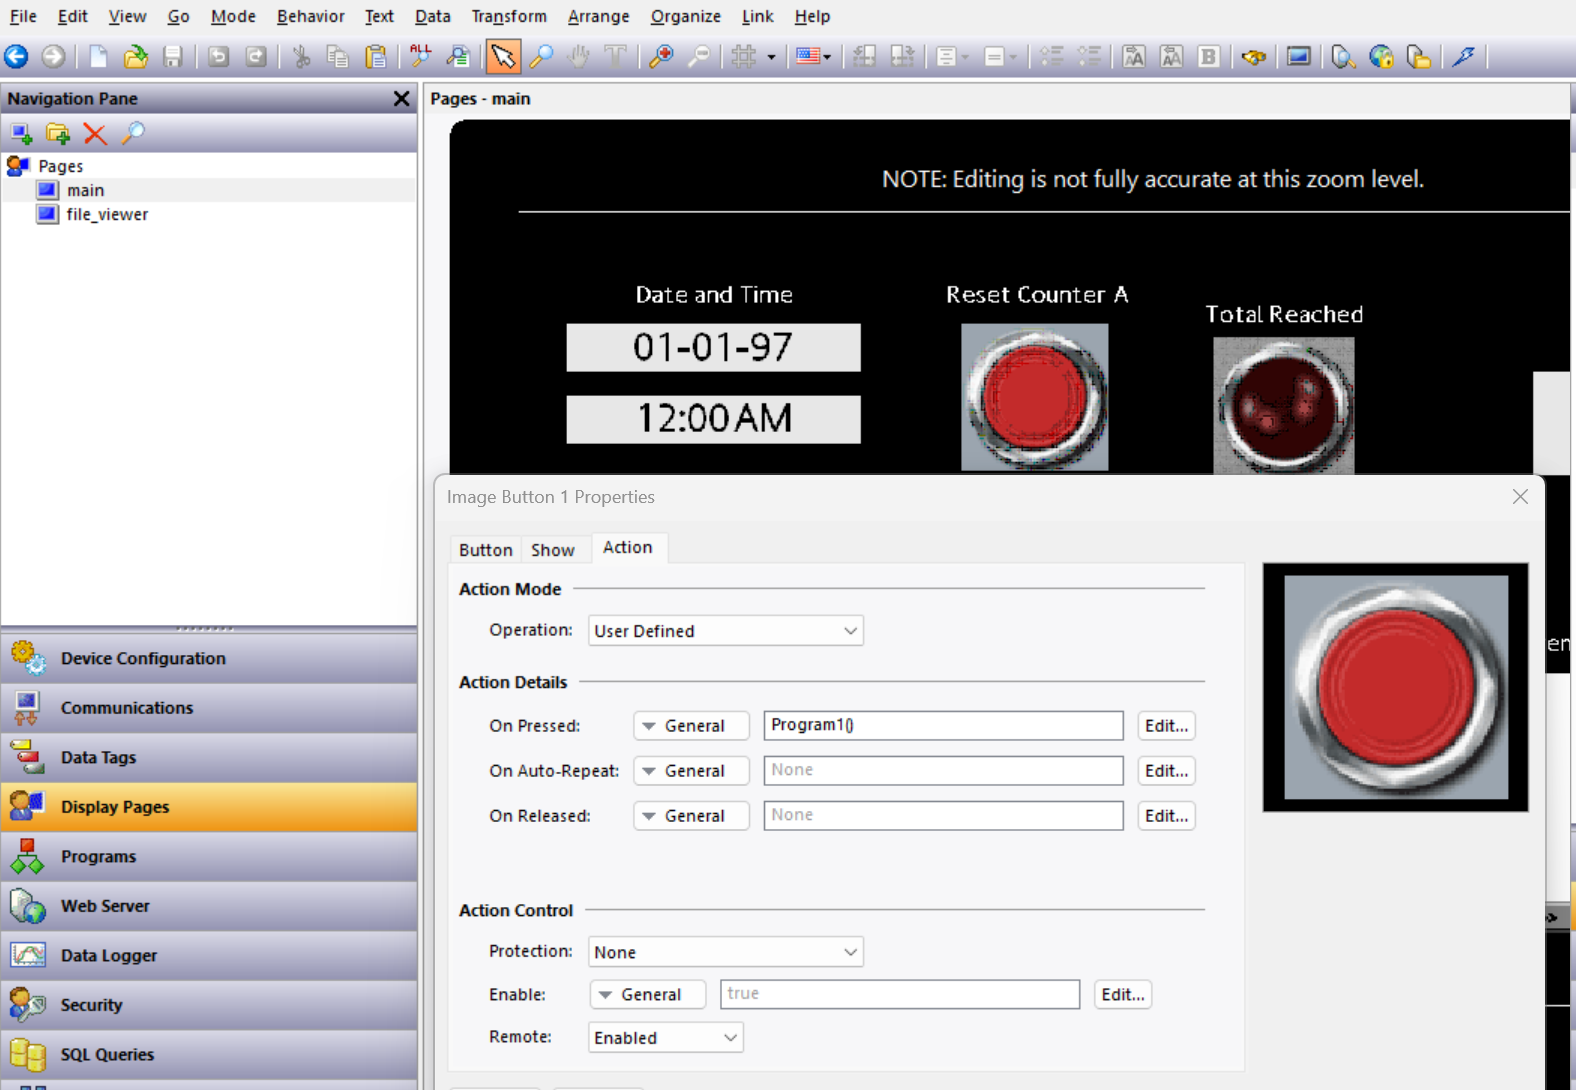The height and width of the screenshot is (1090, 1576).
Task: Click Edit button next to Enable field
Action: (x=1122, y=995)
